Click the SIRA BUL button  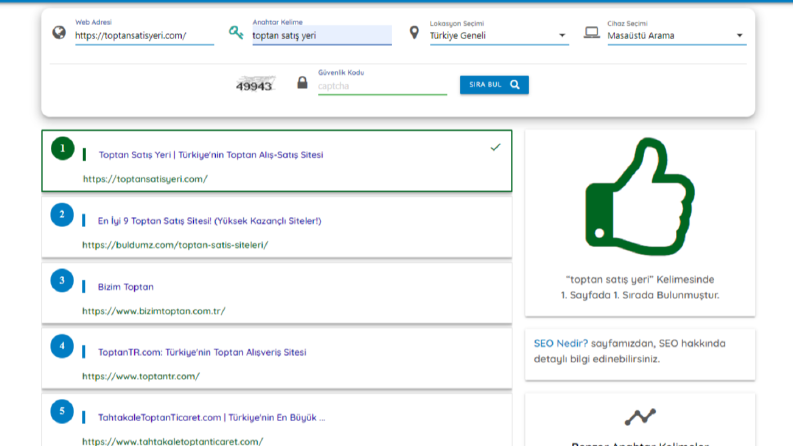tap(494, 85)
